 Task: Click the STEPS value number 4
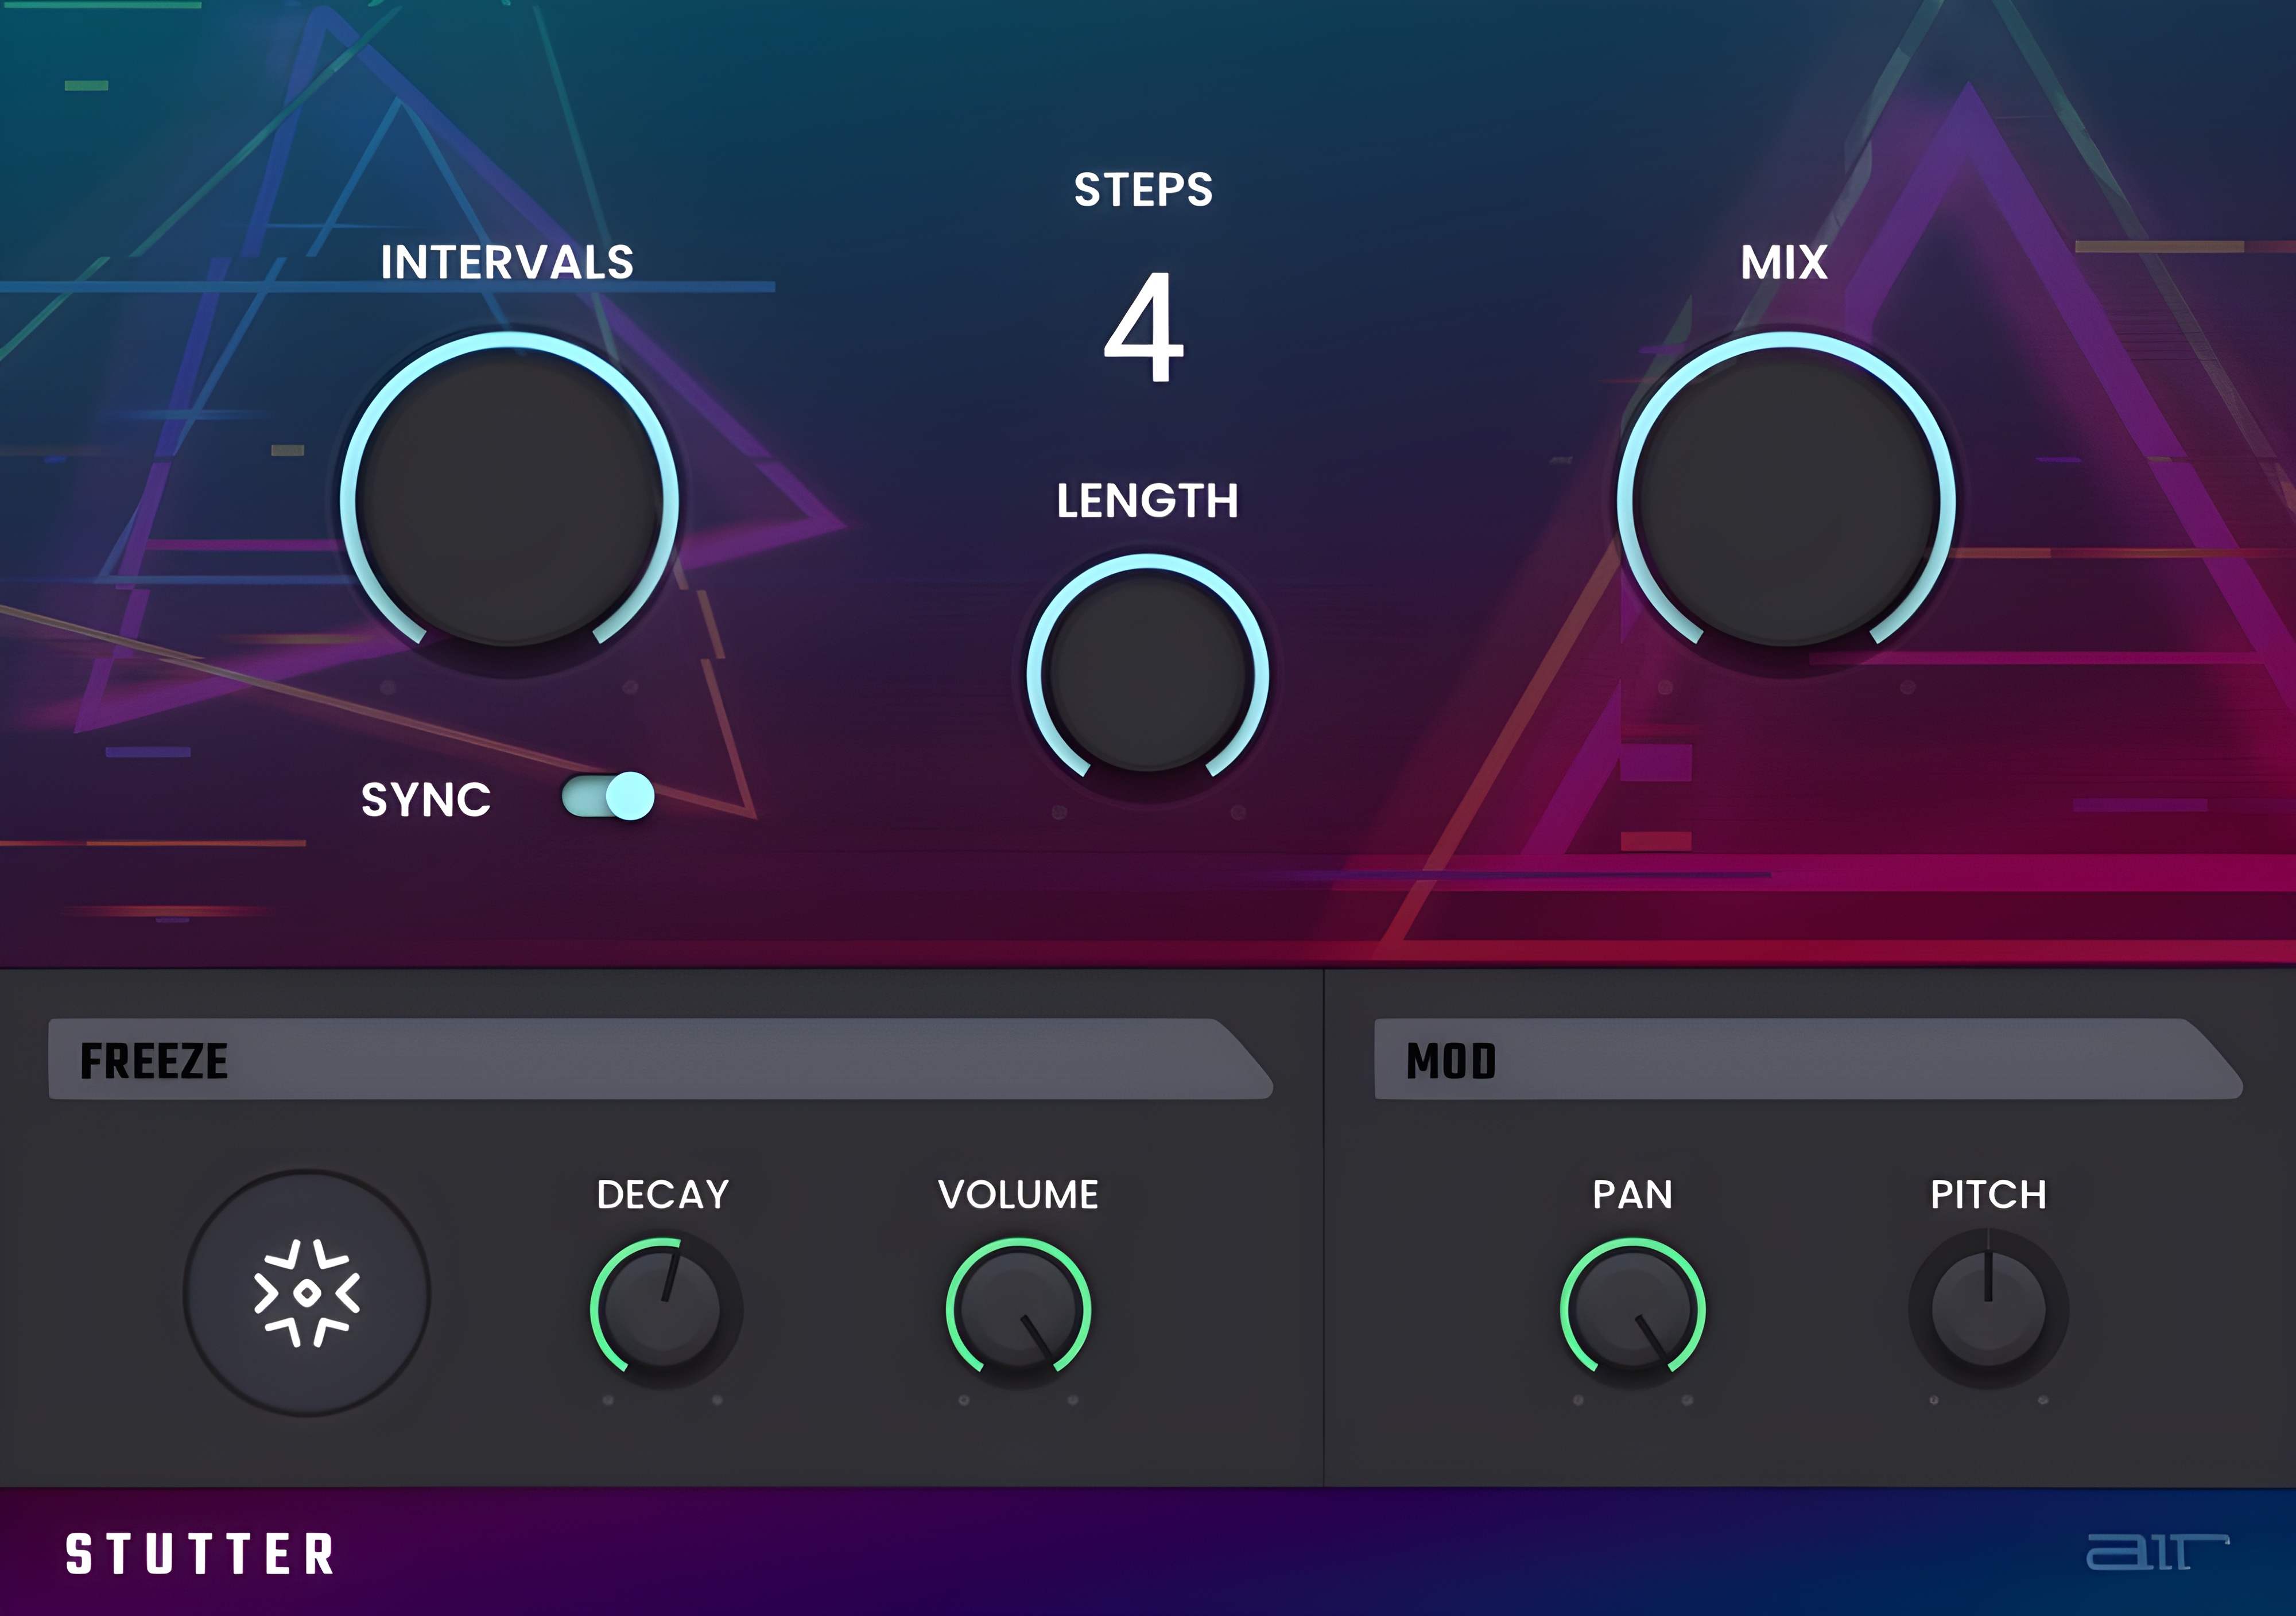[1144, 327]
